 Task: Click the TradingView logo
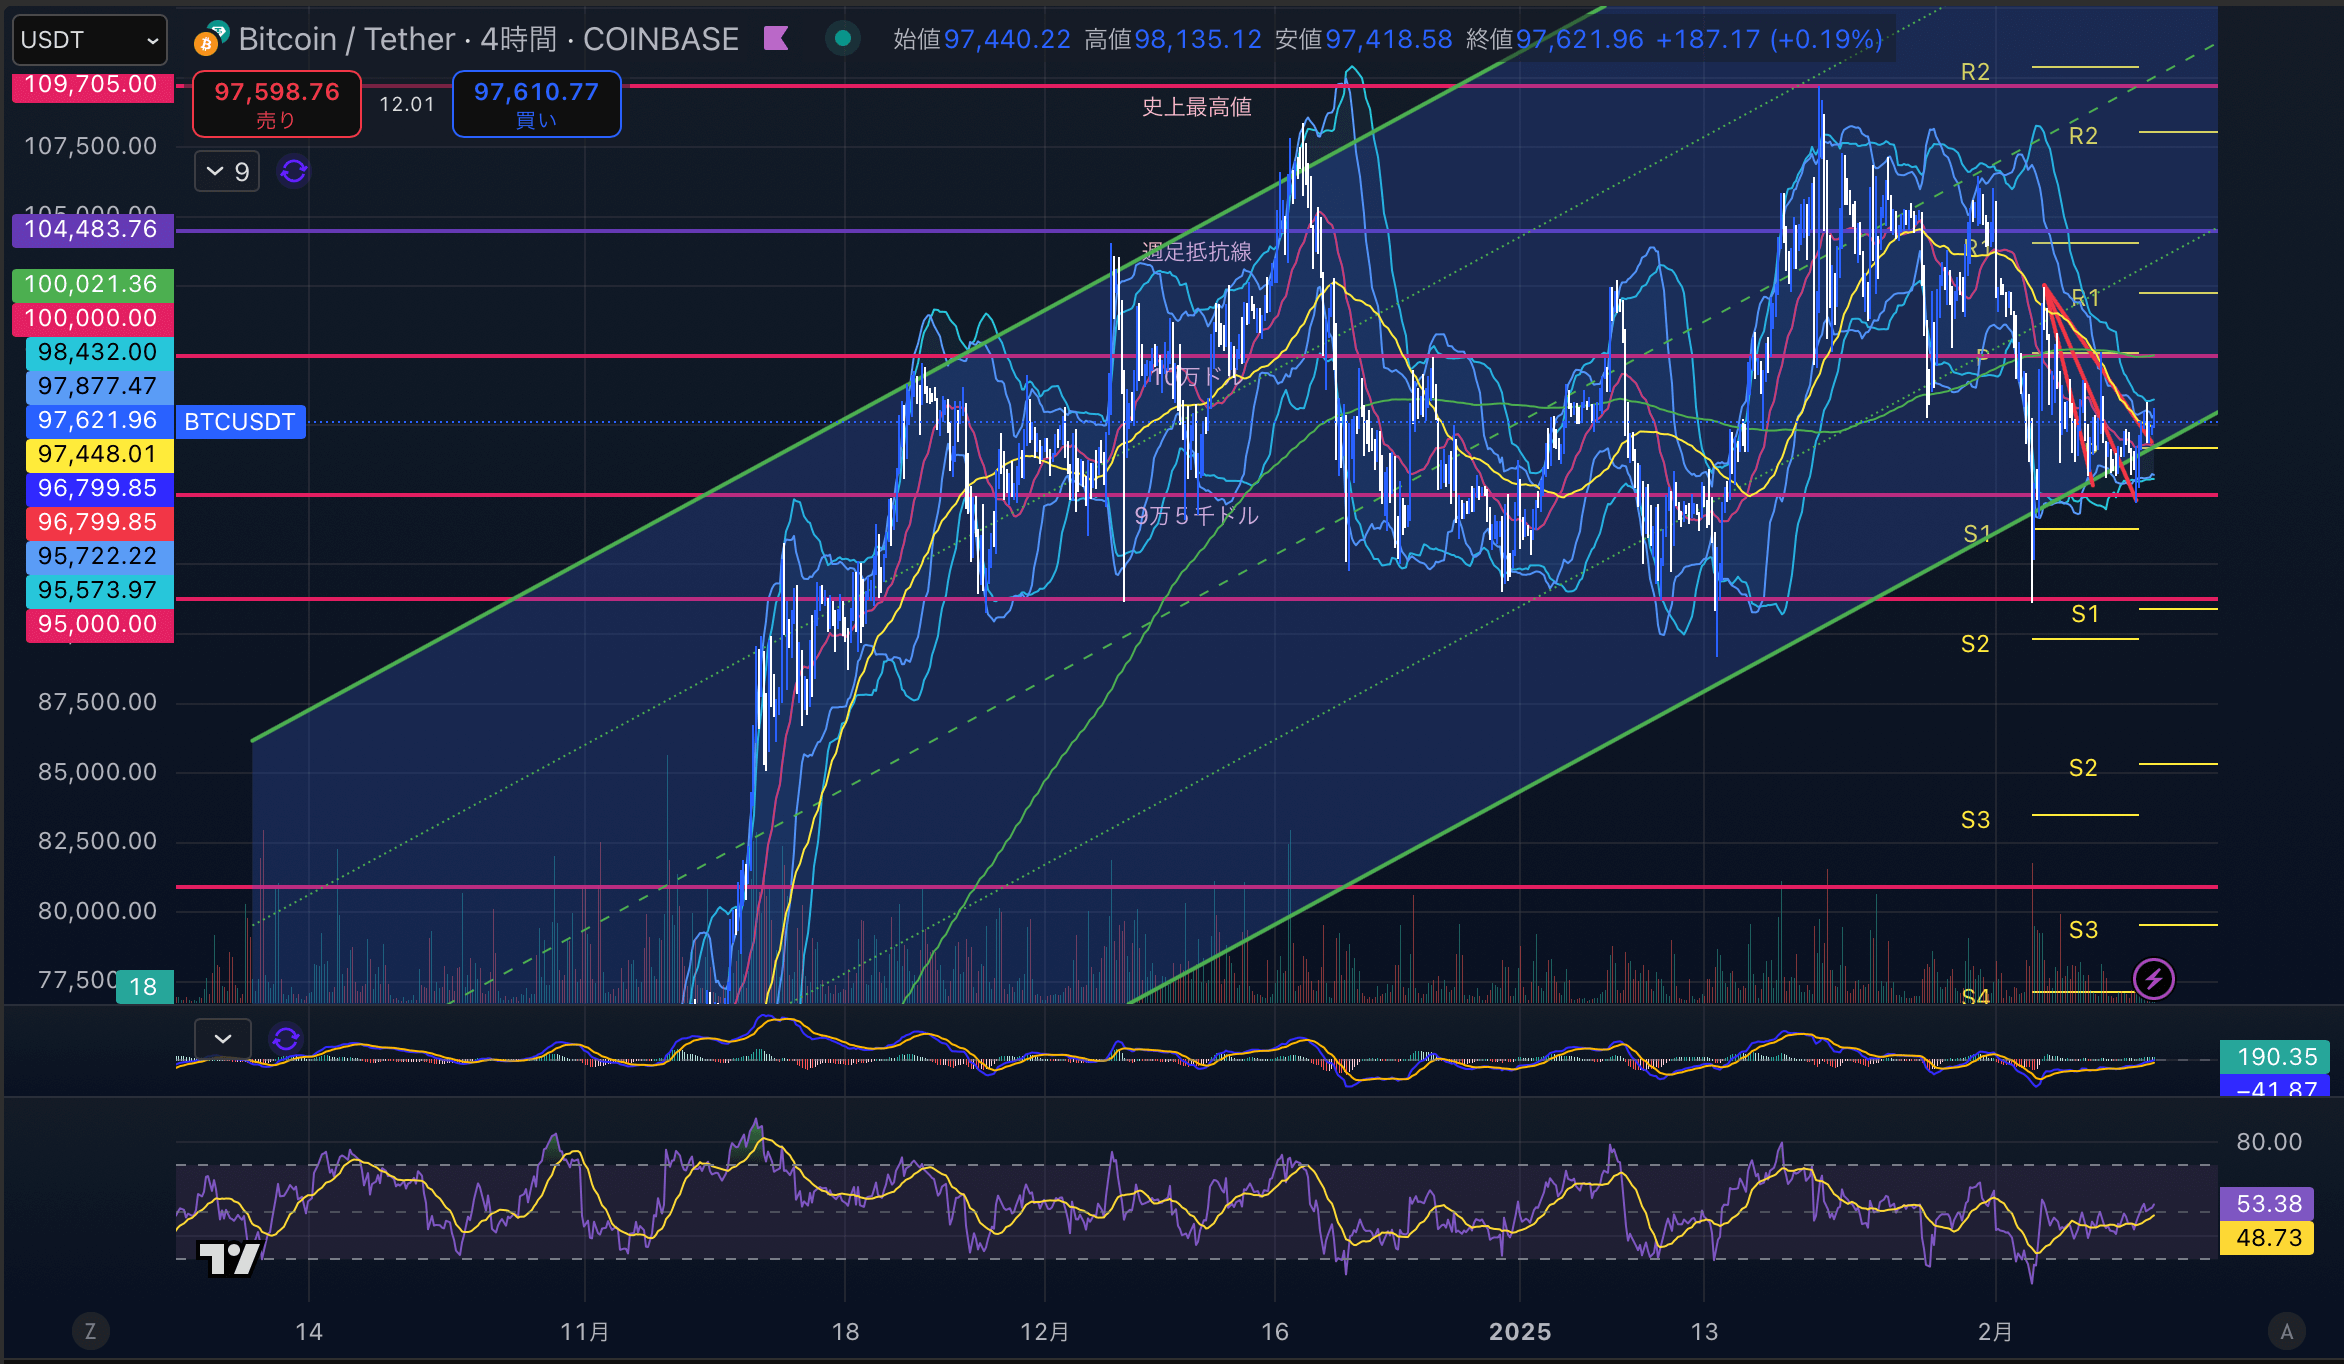click(x=230, y=1258)
